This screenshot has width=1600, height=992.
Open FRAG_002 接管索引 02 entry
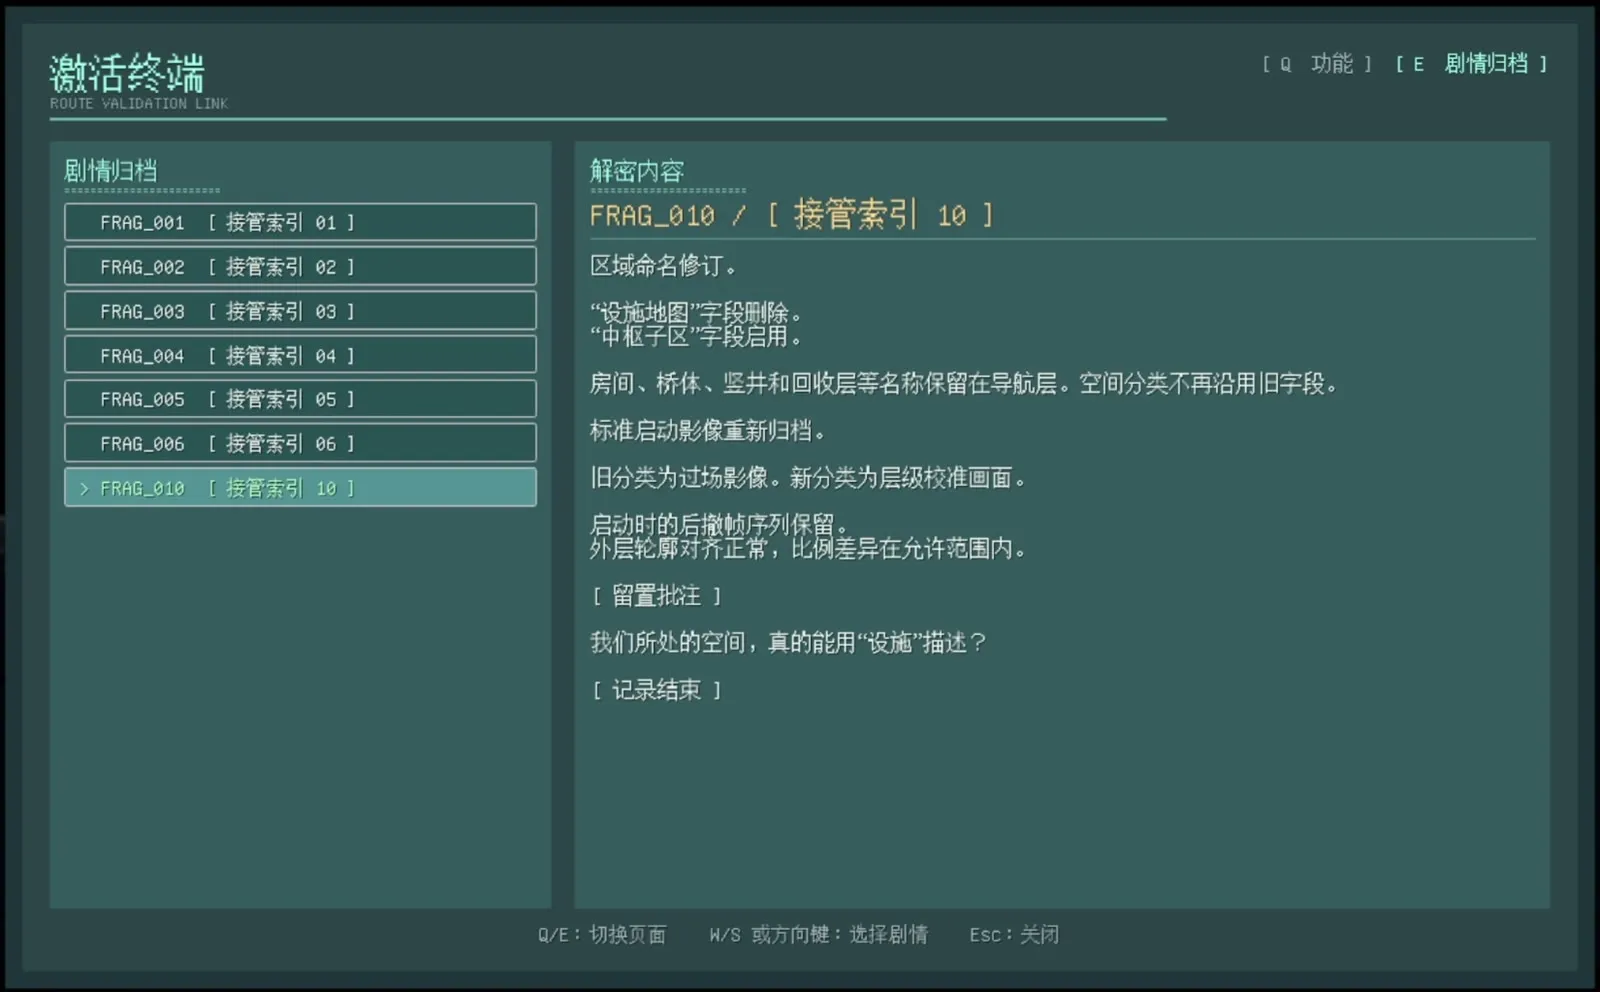coord(300,267)
